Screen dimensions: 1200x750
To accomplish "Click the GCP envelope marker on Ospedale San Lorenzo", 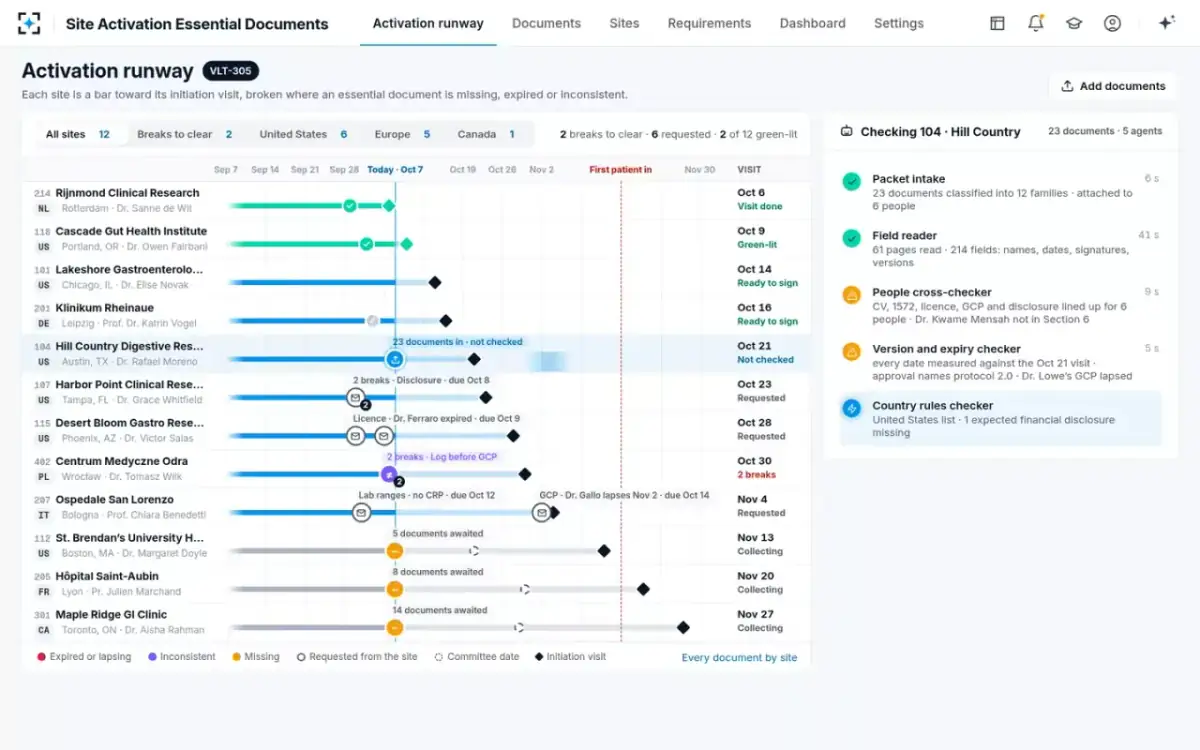I will 541,513.
